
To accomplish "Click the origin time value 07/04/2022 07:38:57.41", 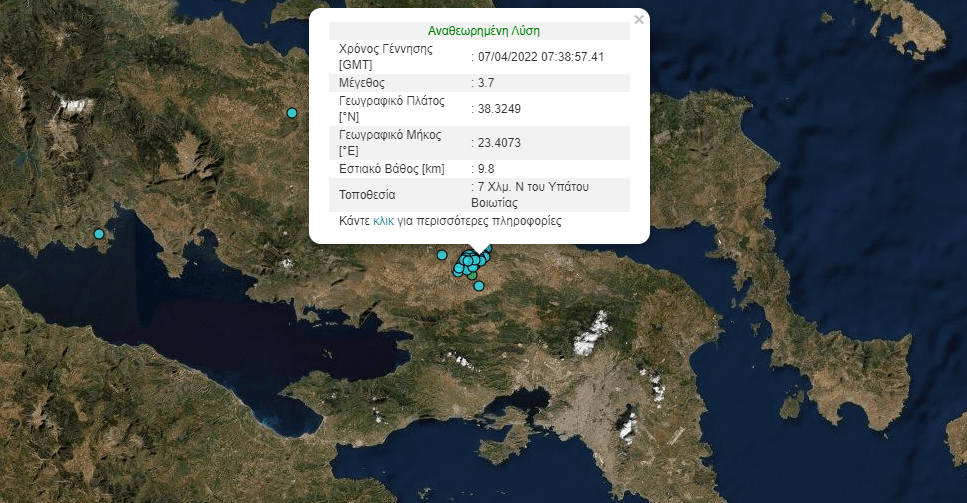I will pyautogui.click(x=541, y=57).
